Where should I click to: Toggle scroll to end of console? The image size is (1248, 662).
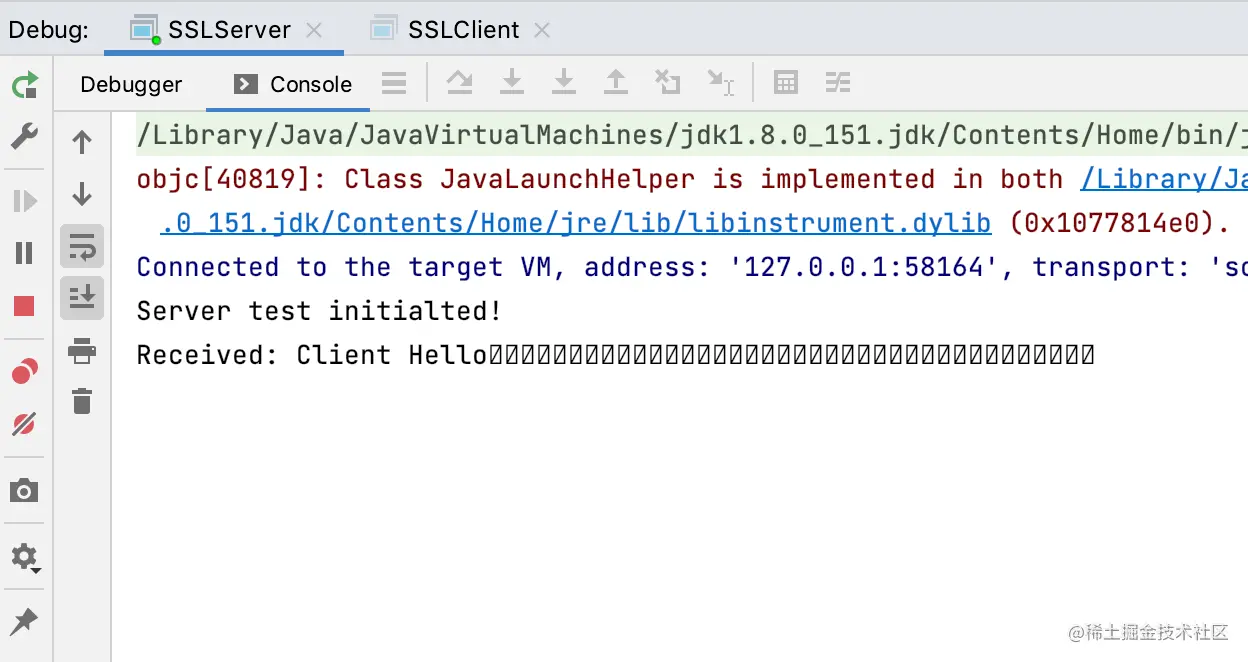(82, 298)
